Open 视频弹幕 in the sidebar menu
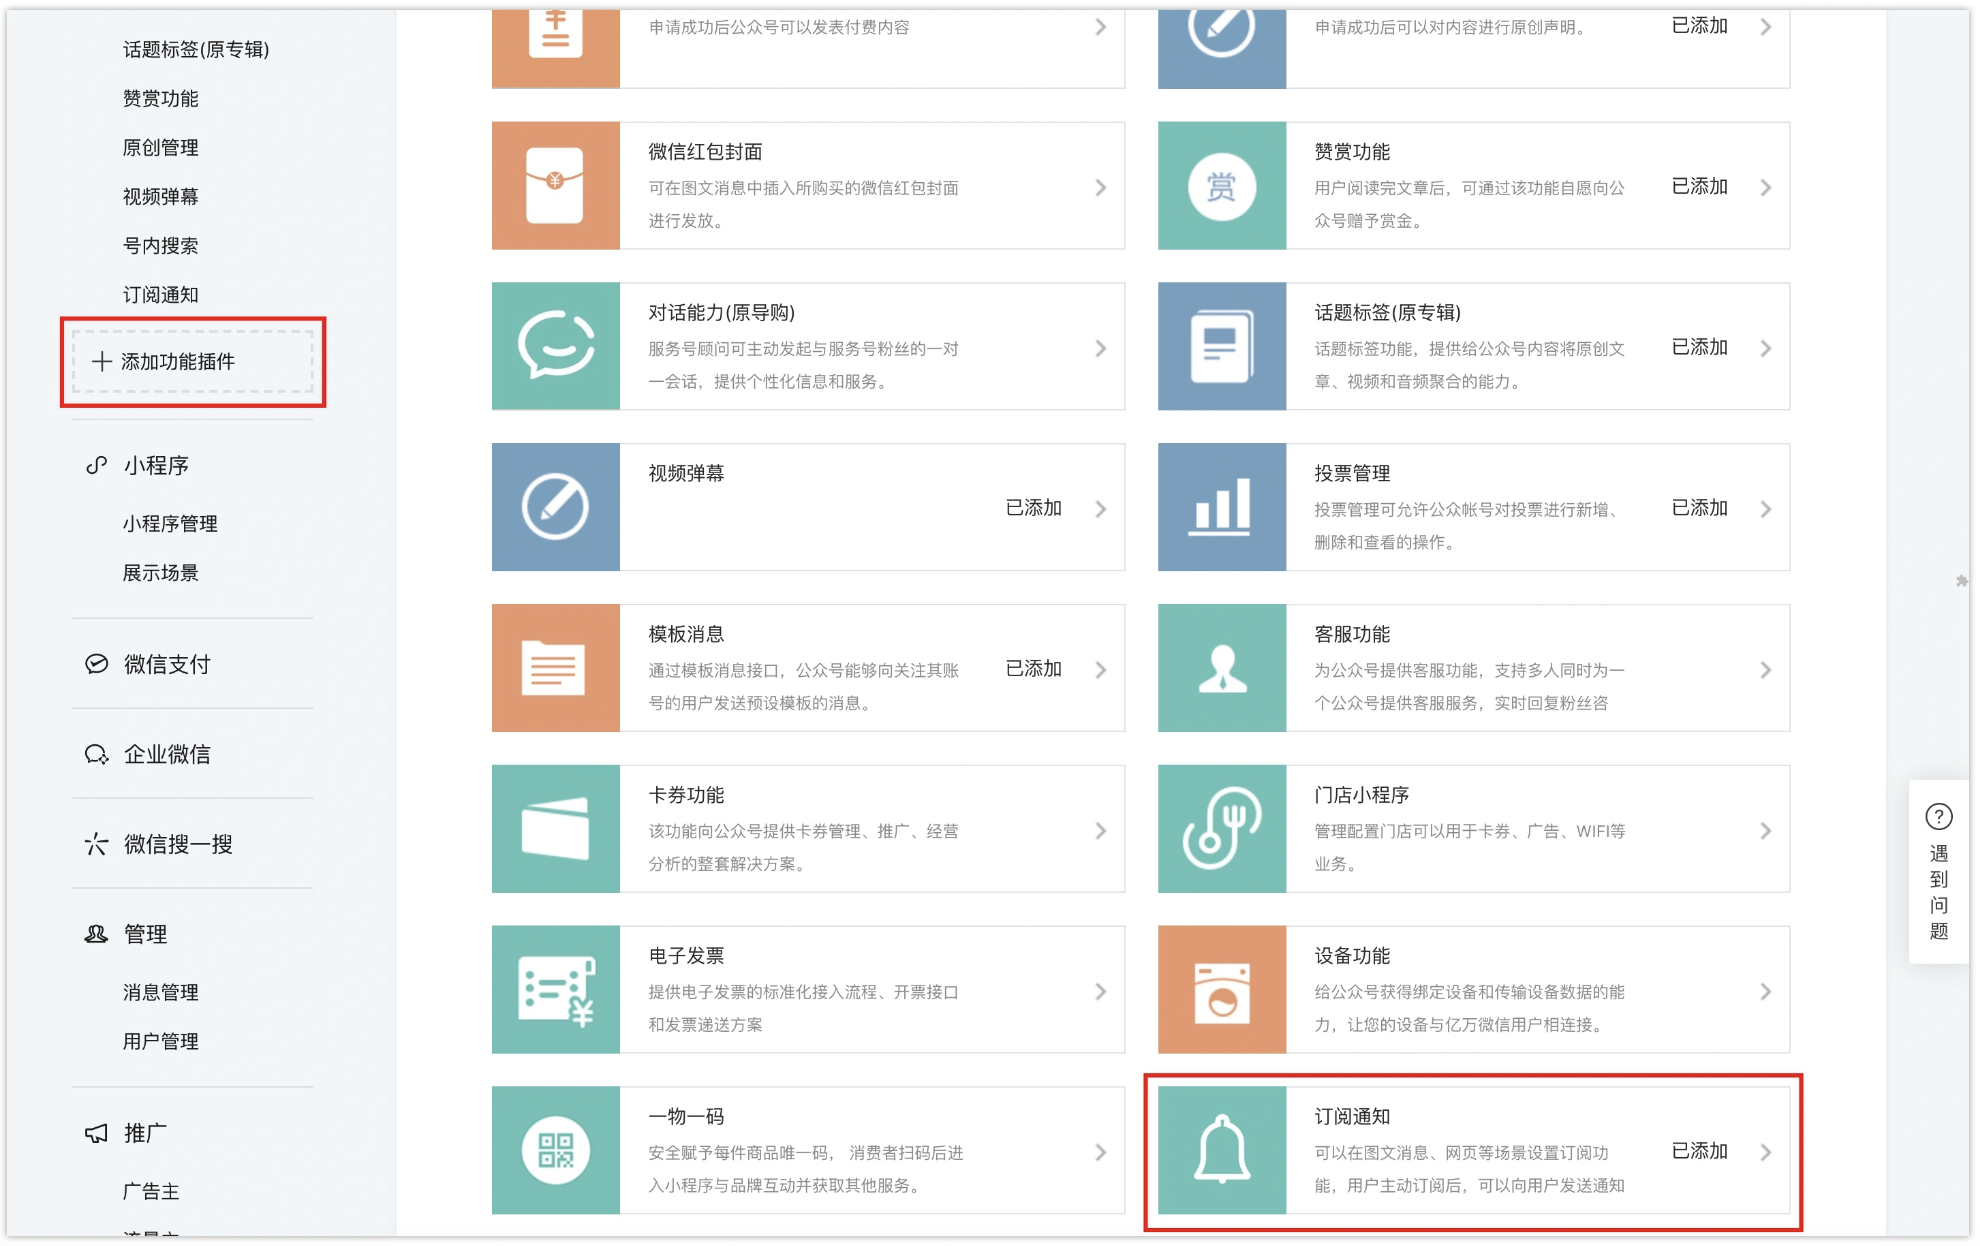Viewport: 1980px width, 1246px height. [x=160, y=196]
